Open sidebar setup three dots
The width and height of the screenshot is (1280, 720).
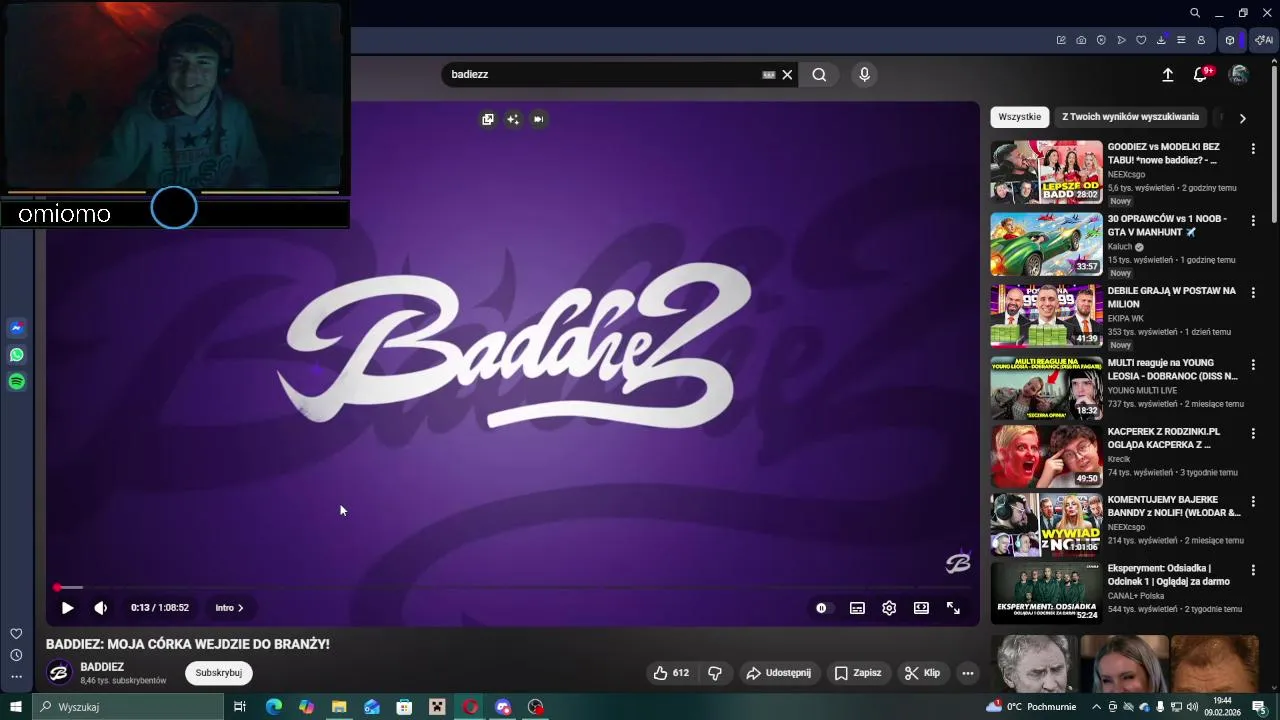point(16,677)
